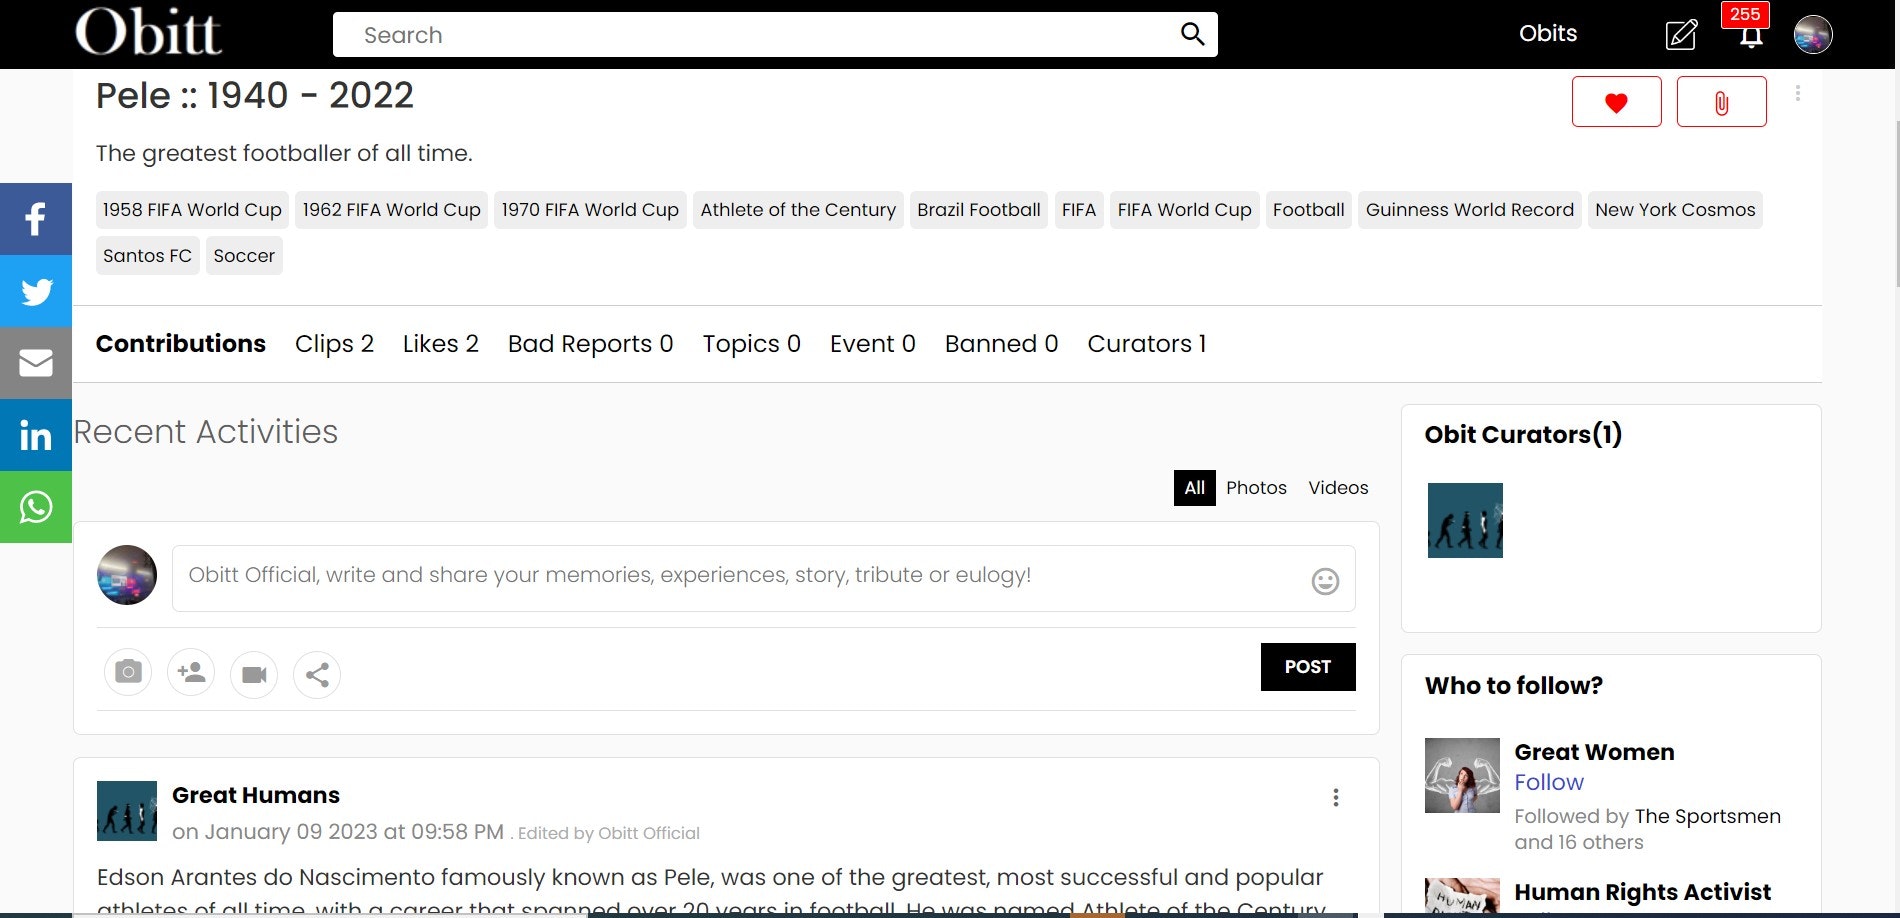The image size is (1900, 918).
Task: Open the Santos FC tag
Action: 148,256
